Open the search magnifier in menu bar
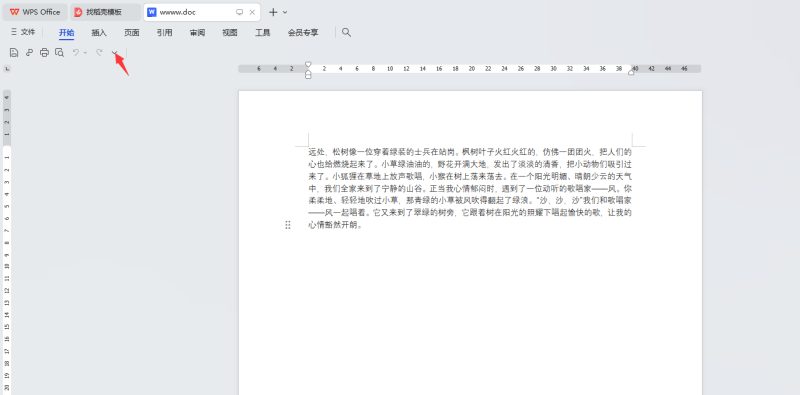 [x=346, y=32]
